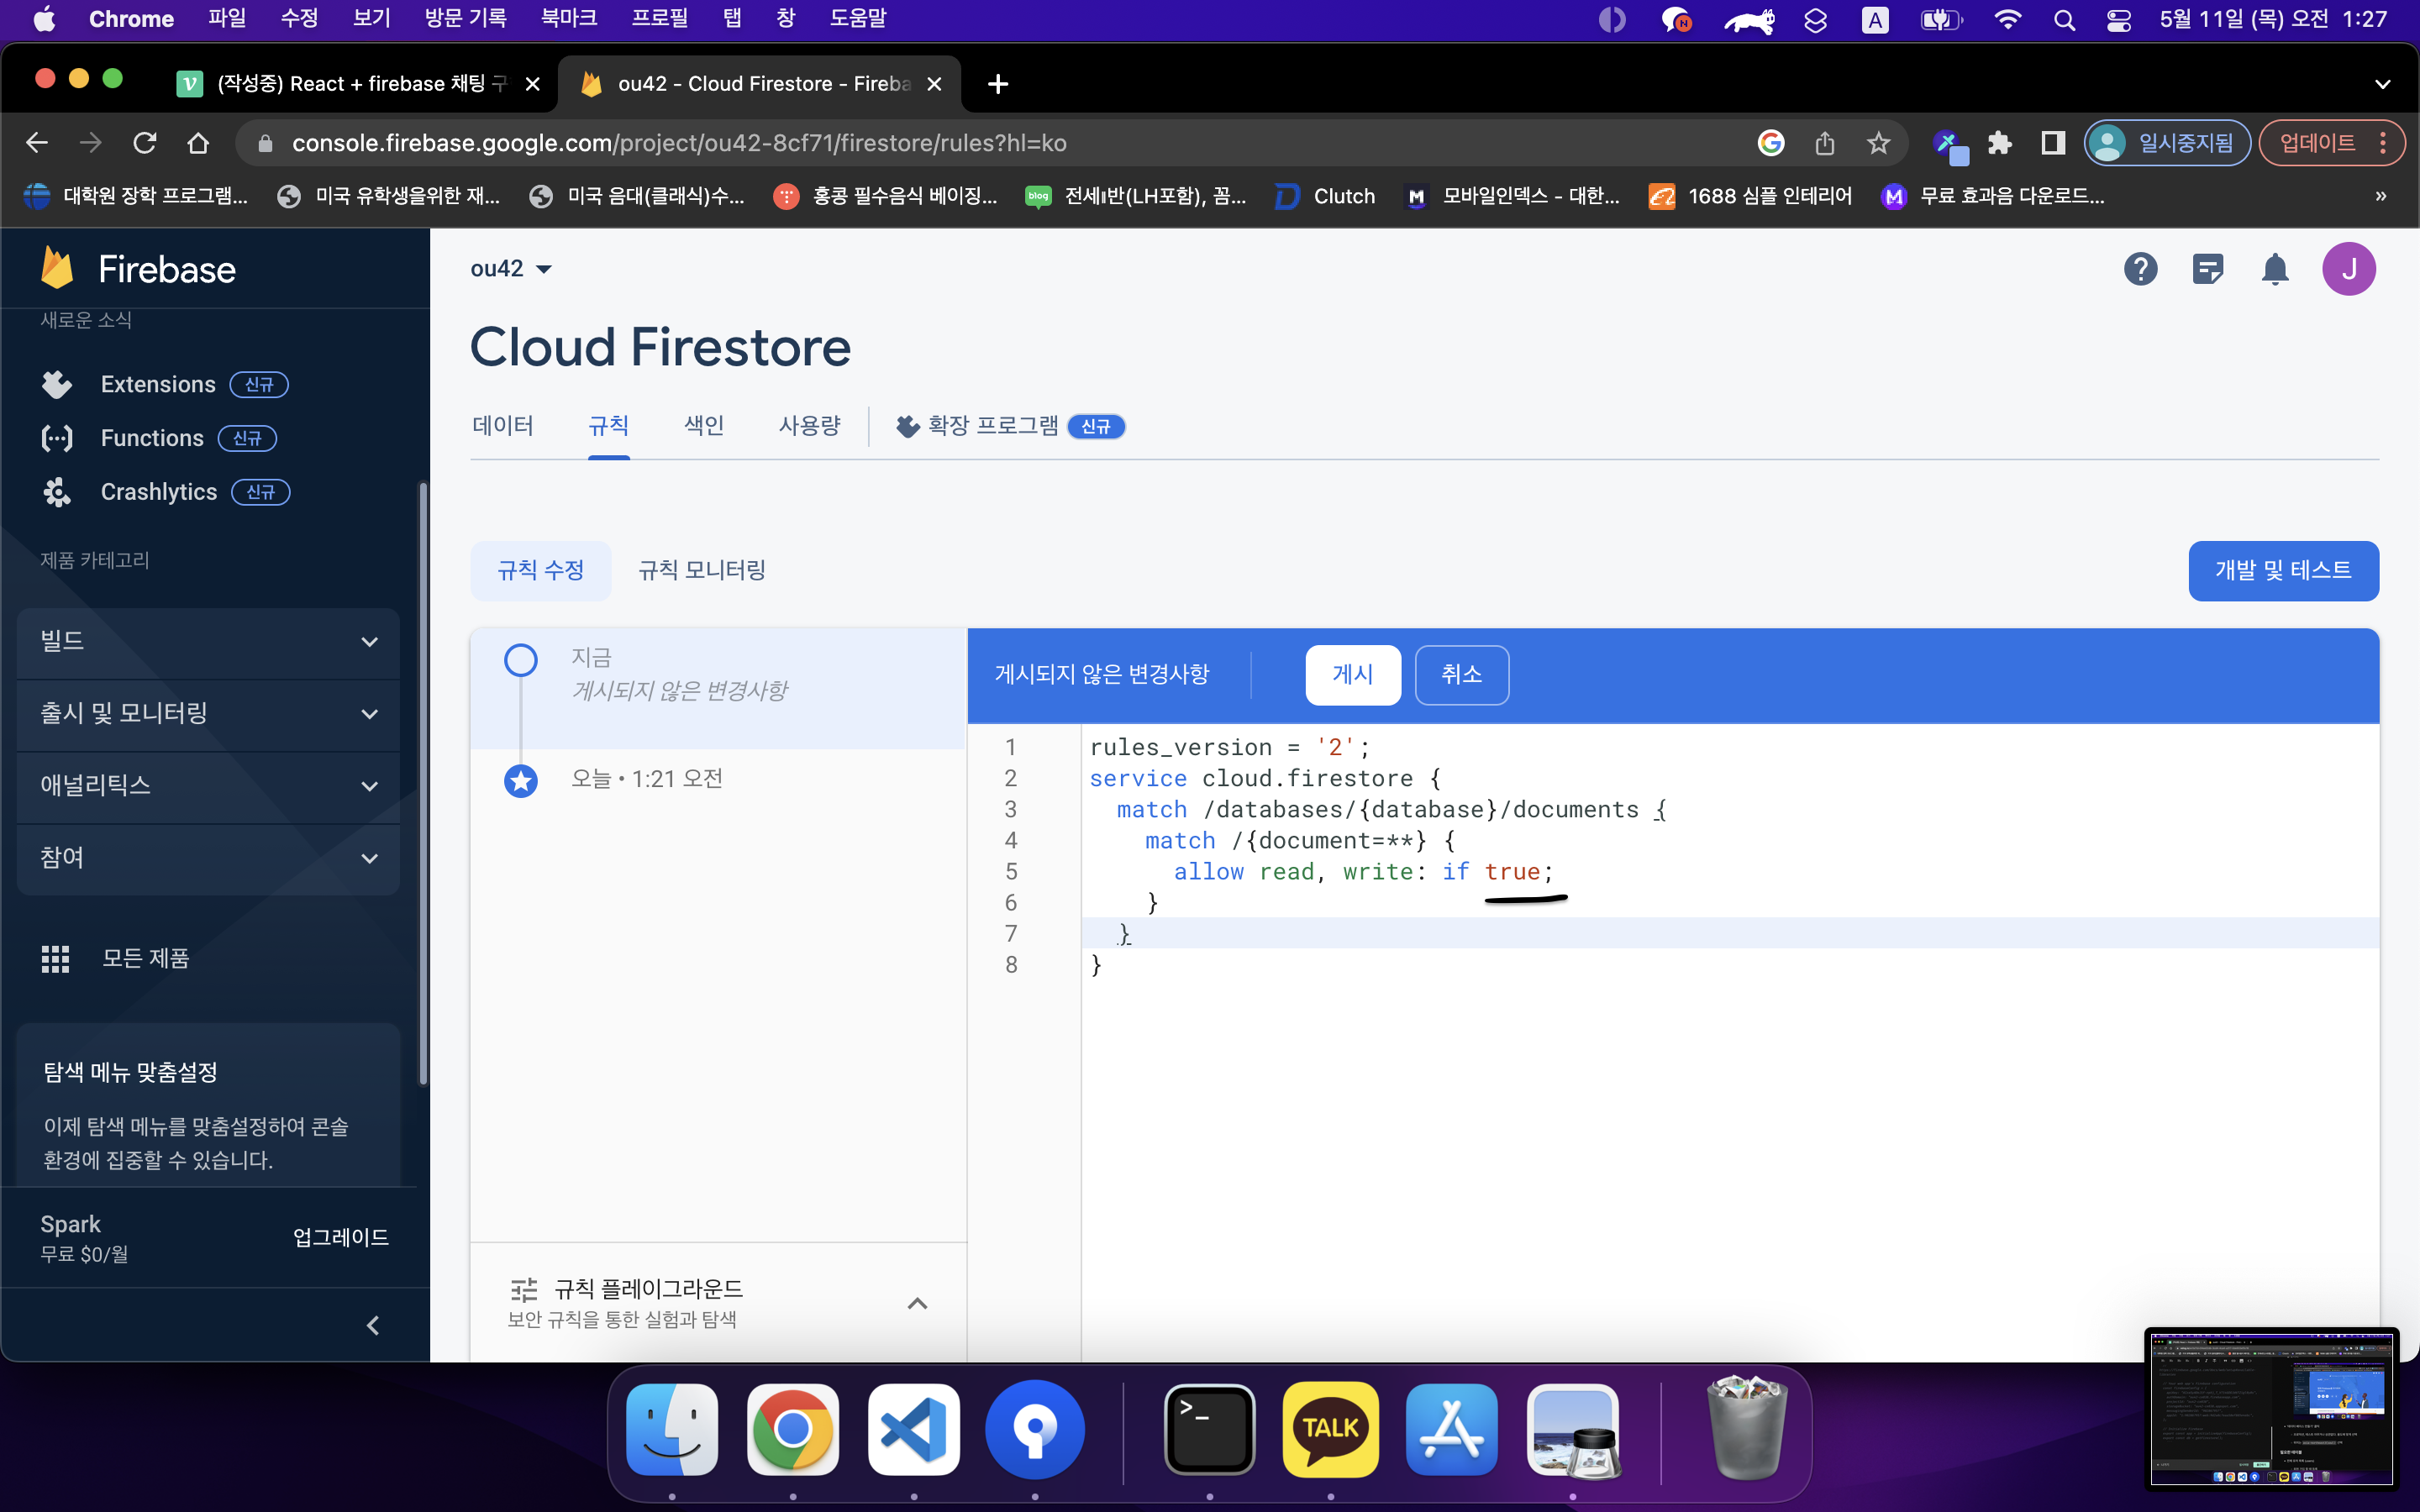Click the 업그레이드 link
2420x1512 pixels.
click(341, 1237)
